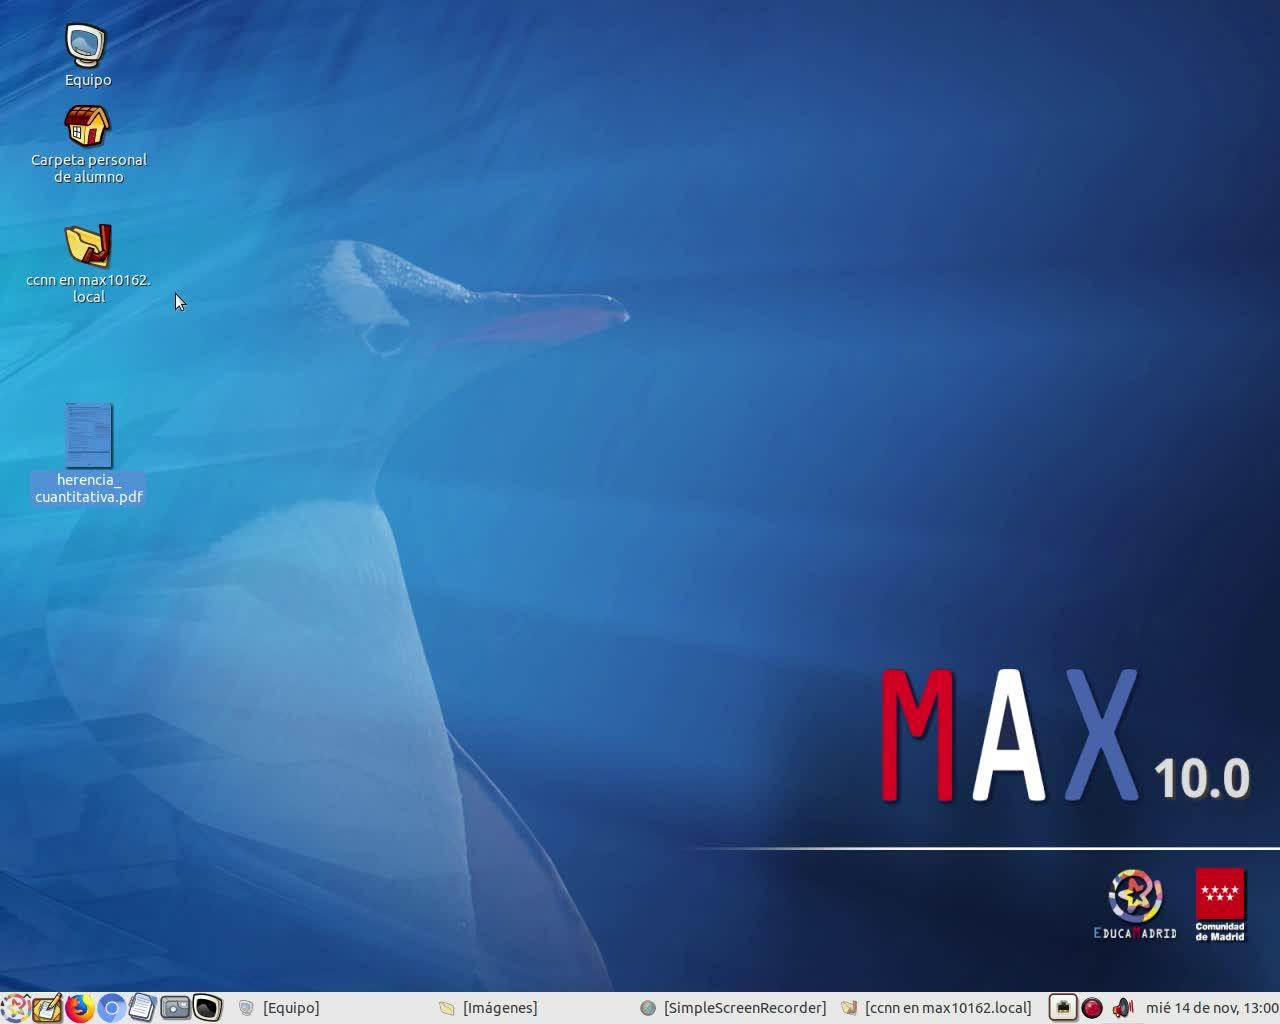The width and height of the screenshot is (1280, 1024).
Task: Bring SimpleScreenRecorder window to front
Action: [734, 1008]
